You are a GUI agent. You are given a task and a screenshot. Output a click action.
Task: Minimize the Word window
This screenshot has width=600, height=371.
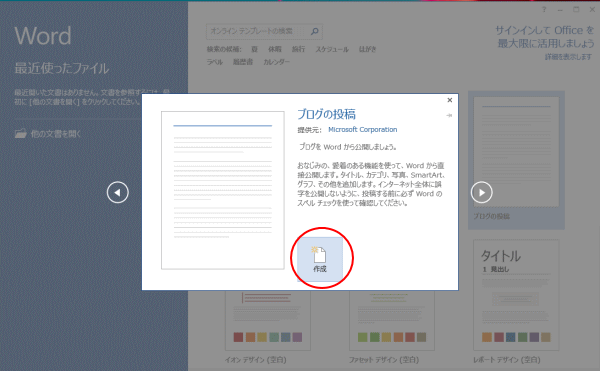[560, 10]
